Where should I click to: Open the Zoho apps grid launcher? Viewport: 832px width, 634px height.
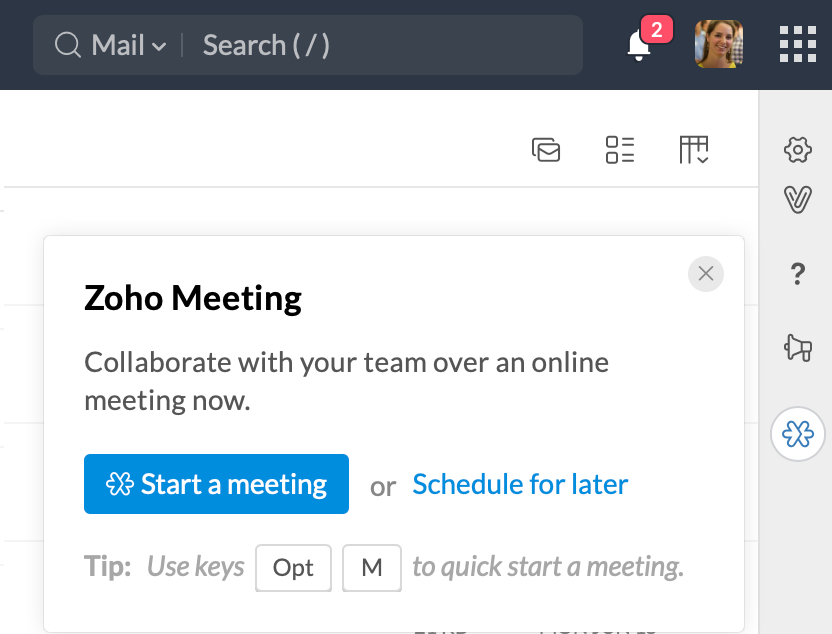pyautogui.click(x=797, y=45)
